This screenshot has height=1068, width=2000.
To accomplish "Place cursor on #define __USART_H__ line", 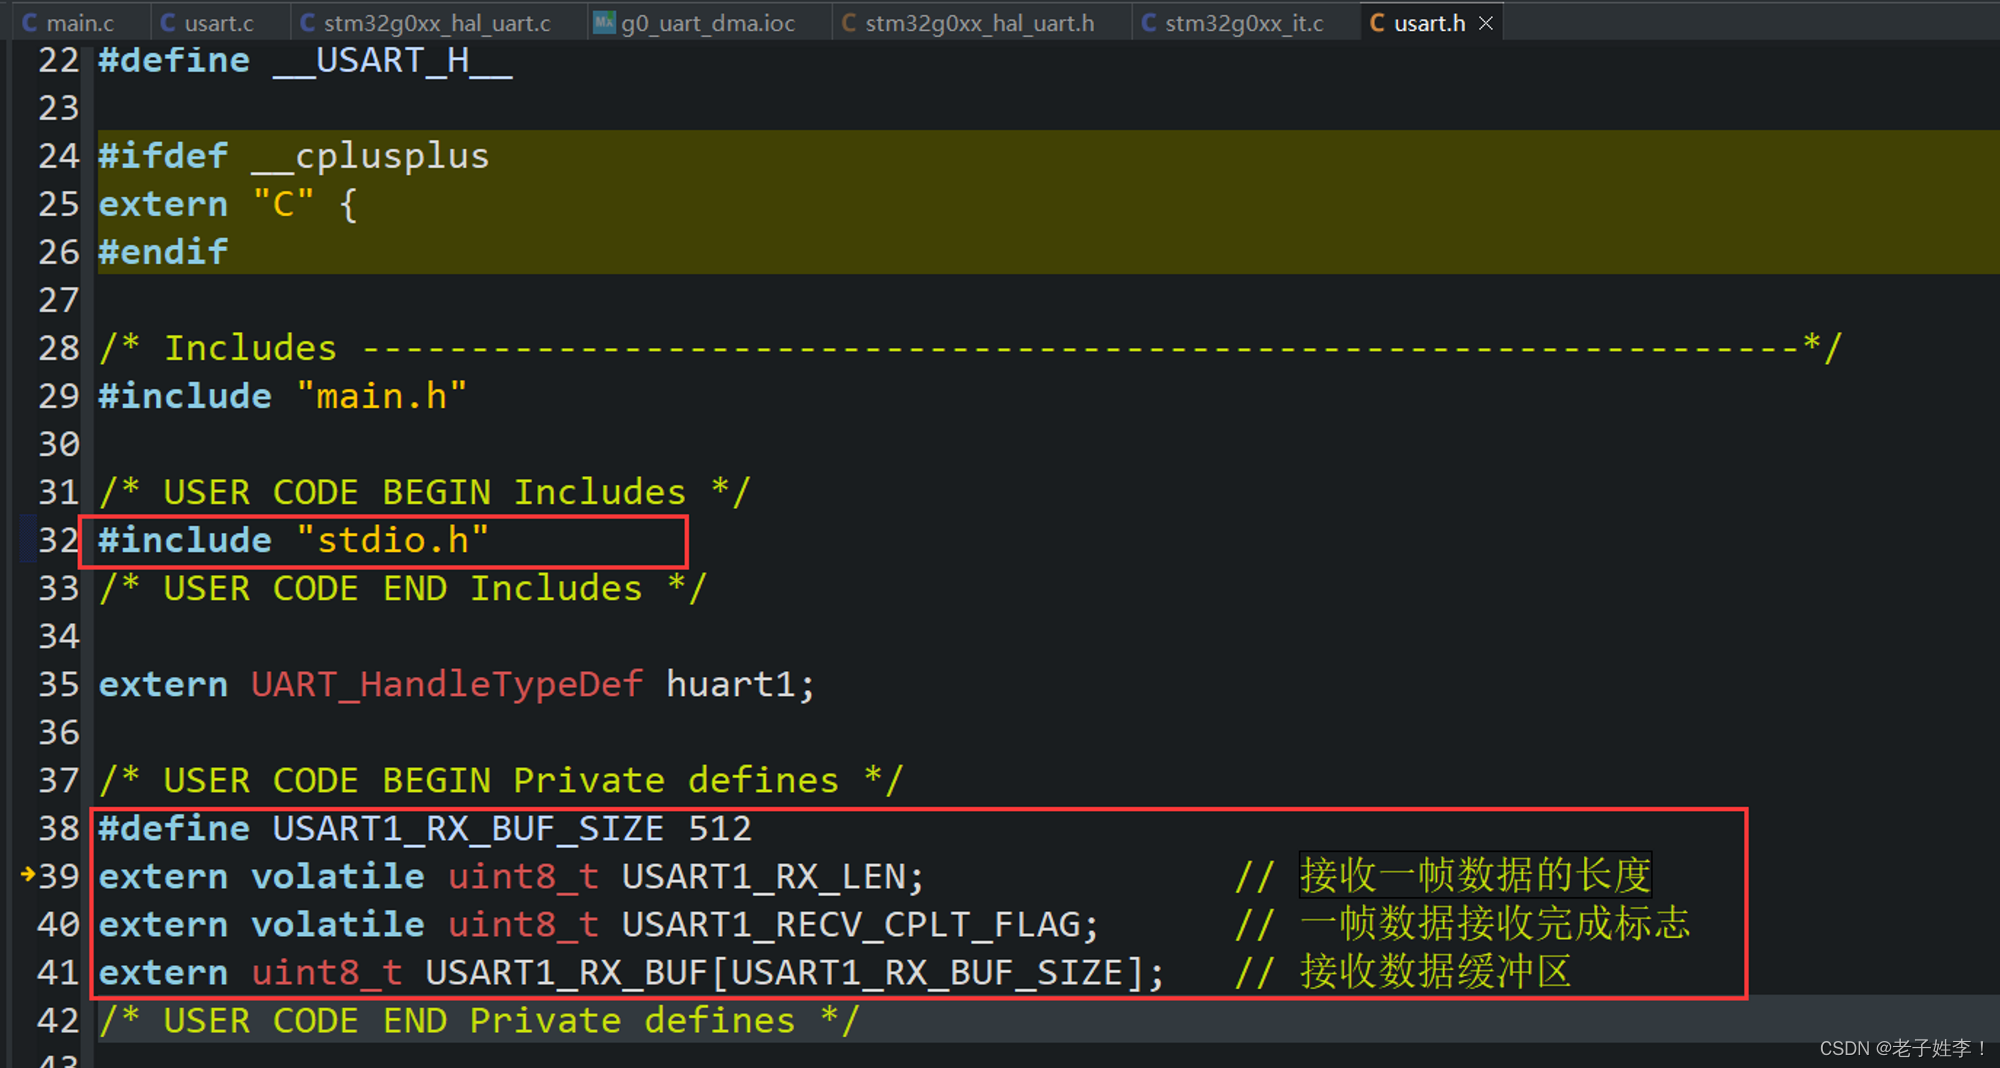I will 305,60.
